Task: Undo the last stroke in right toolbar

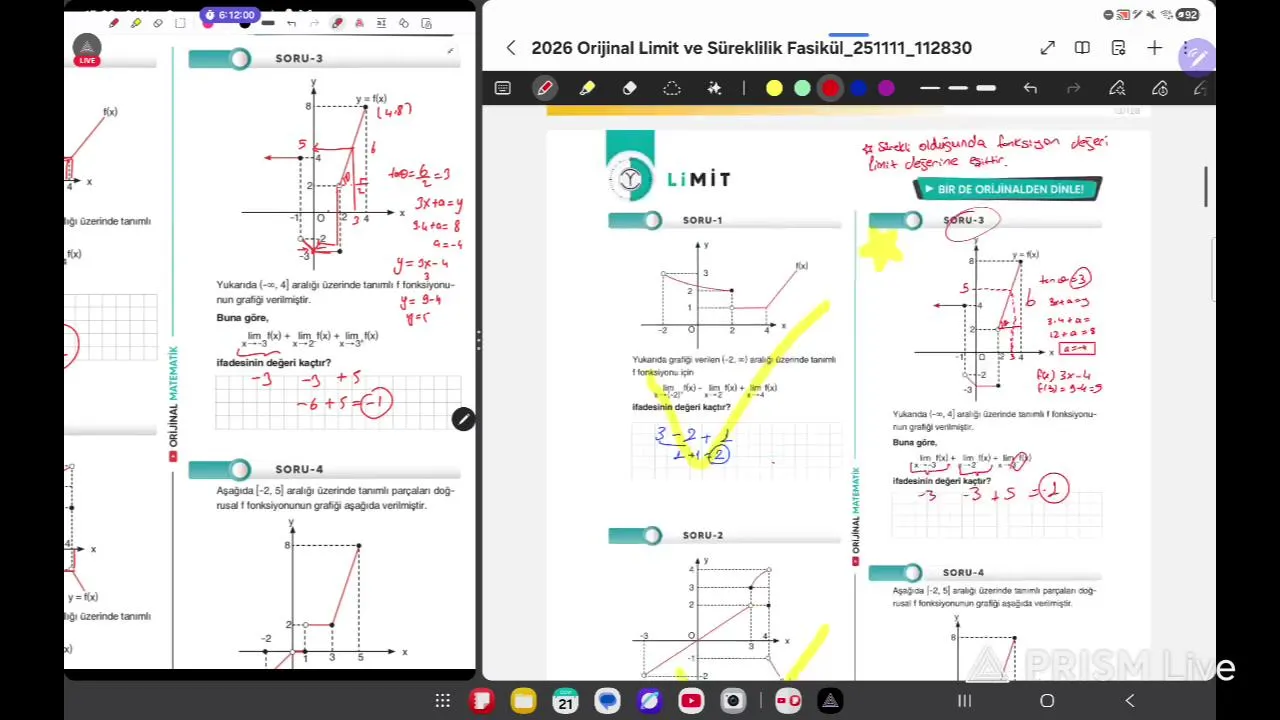Action: click(x=1030, y=88)
